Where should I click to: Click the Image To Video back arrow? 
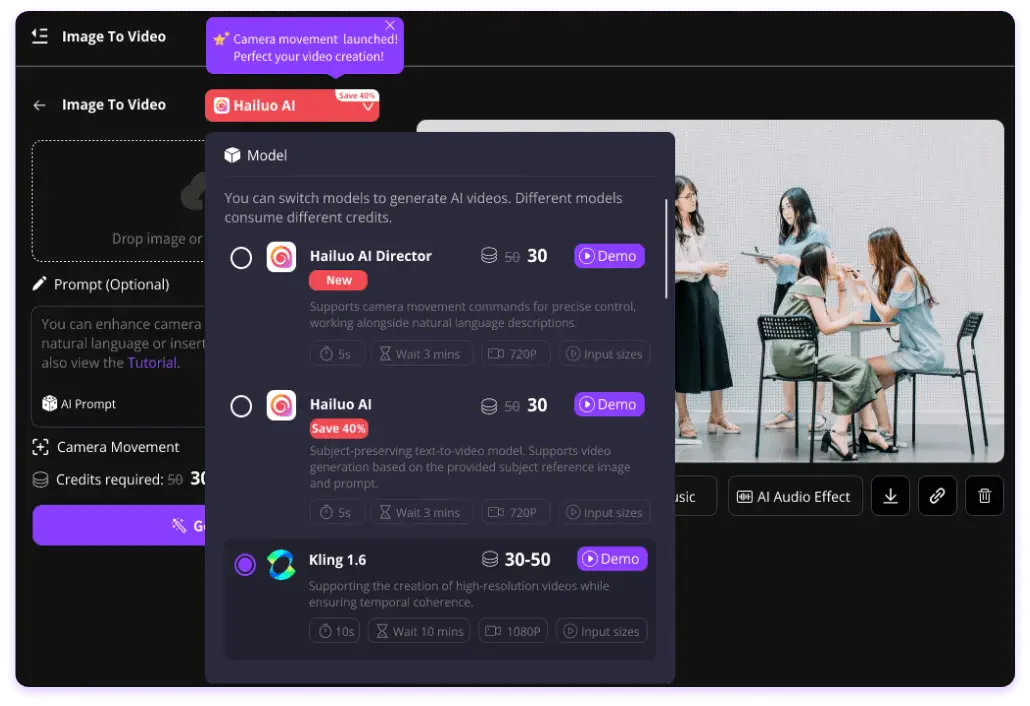point(38,104)
